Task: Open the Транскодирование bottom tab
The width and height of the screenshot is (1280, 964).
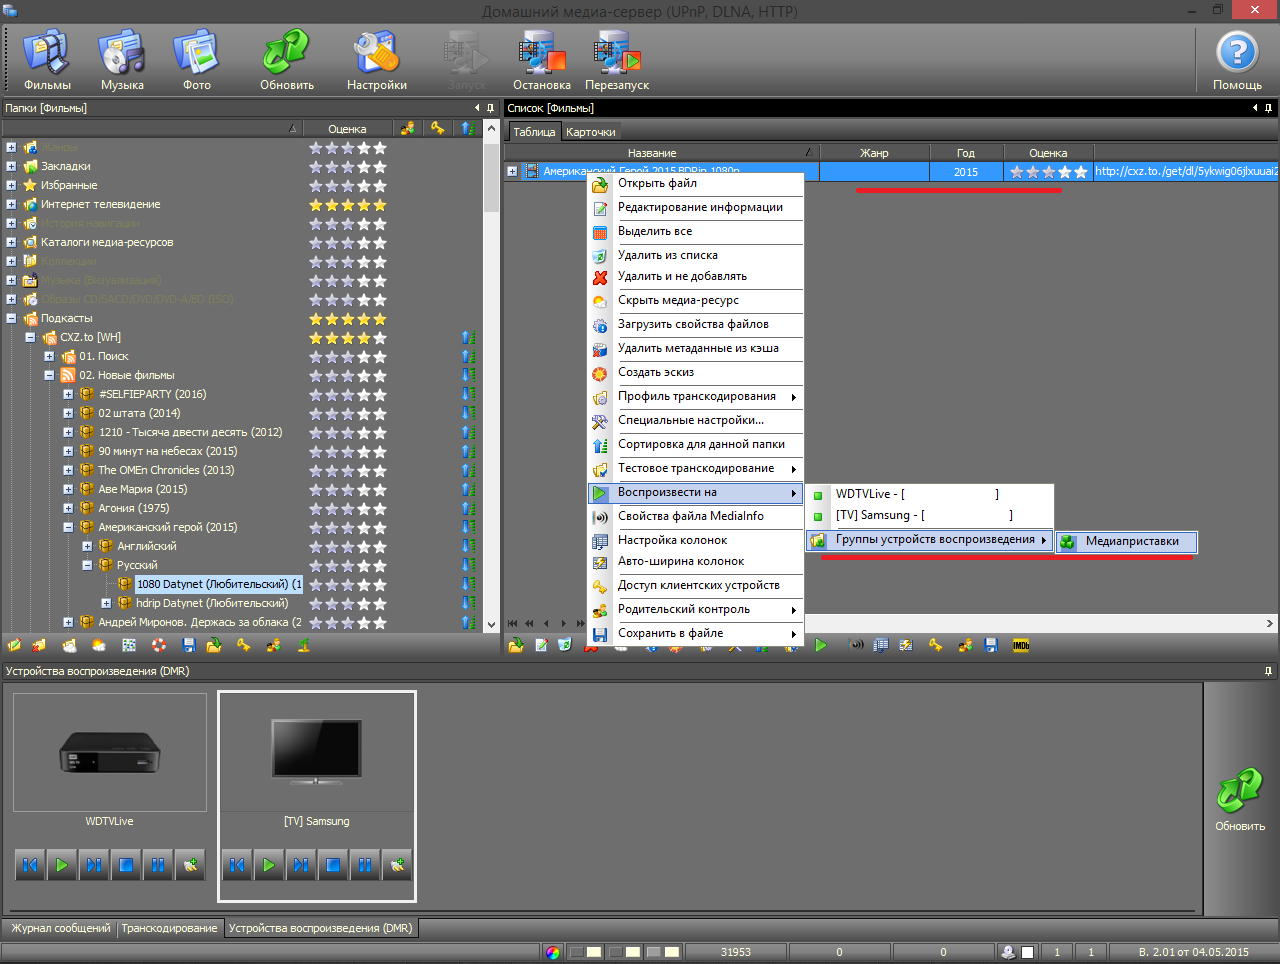Action: pyautogui.click(x=169, y=928)
